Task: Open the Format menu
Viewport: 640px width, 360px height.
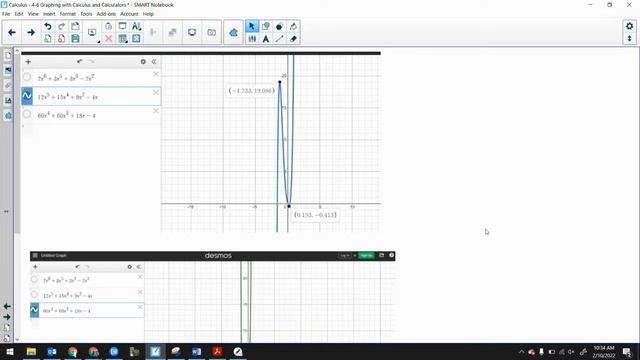Action: pyautogui.click(x=68, y=14)
